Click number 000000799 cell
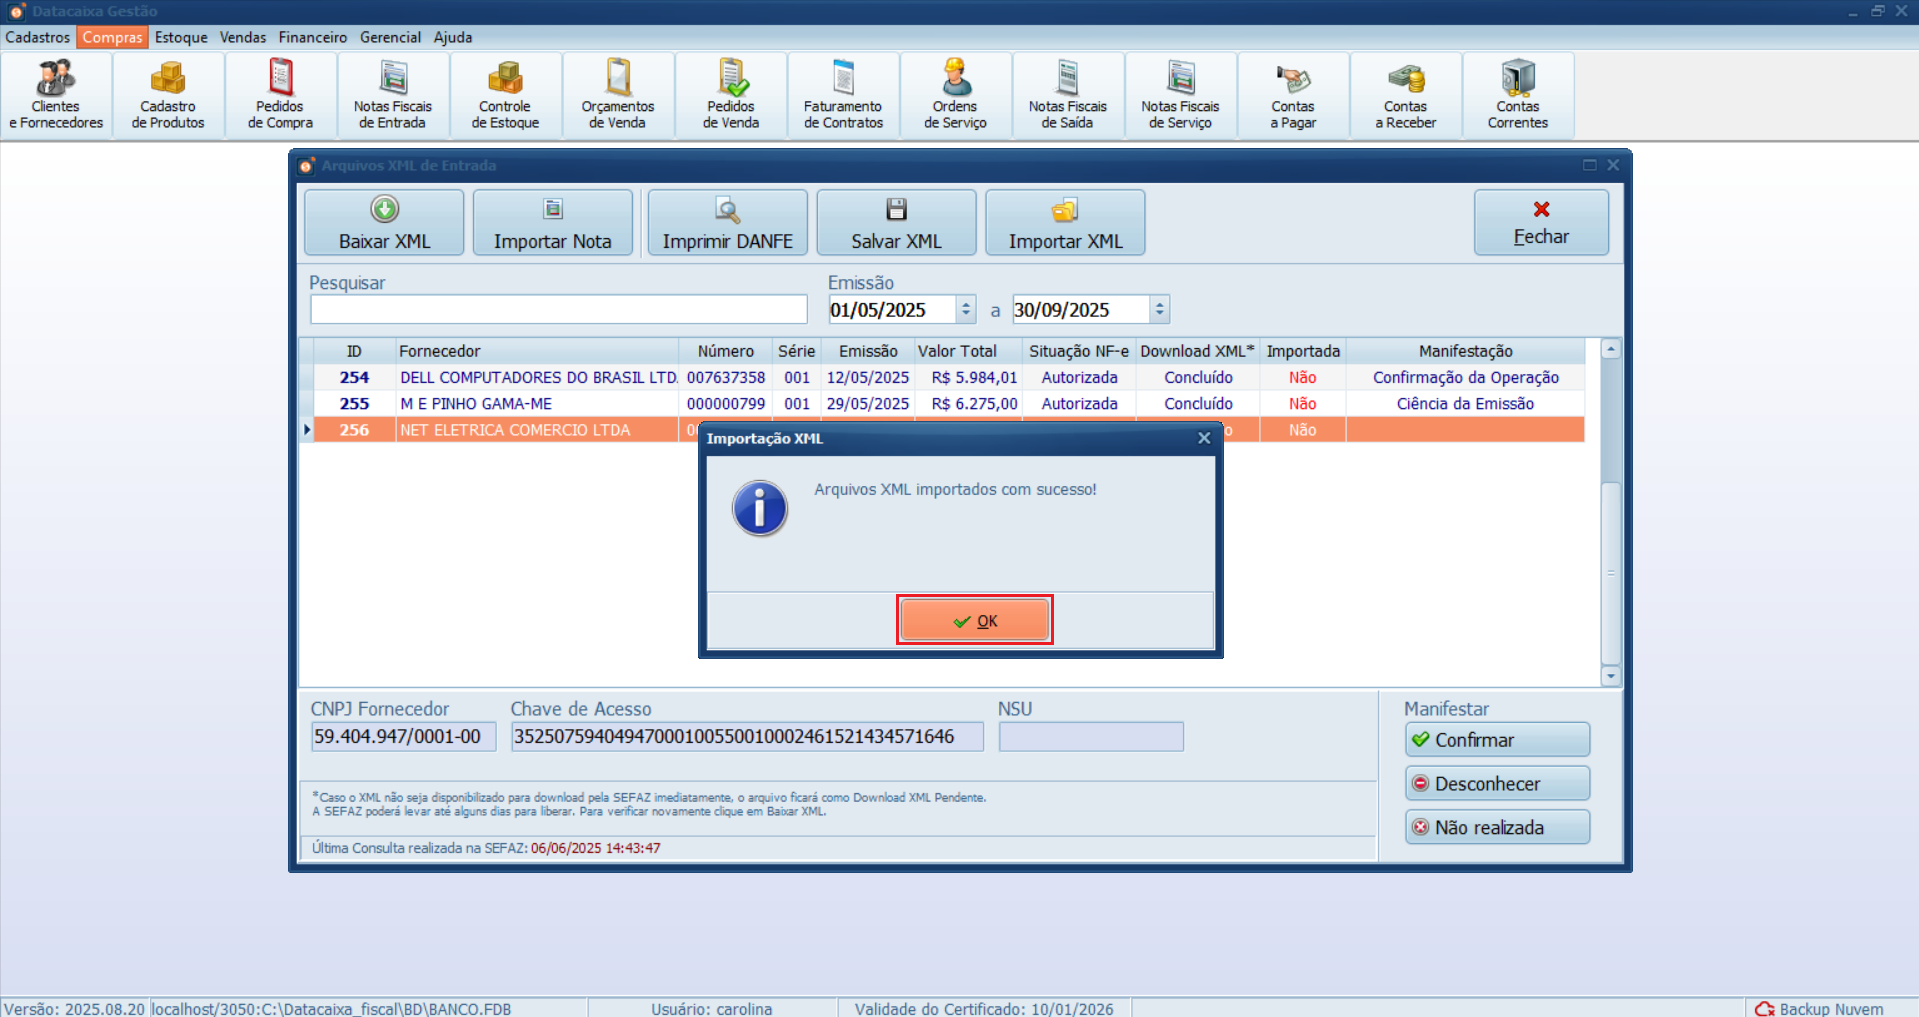The width and height of the screenshot is (1919, 1017). 726,404
